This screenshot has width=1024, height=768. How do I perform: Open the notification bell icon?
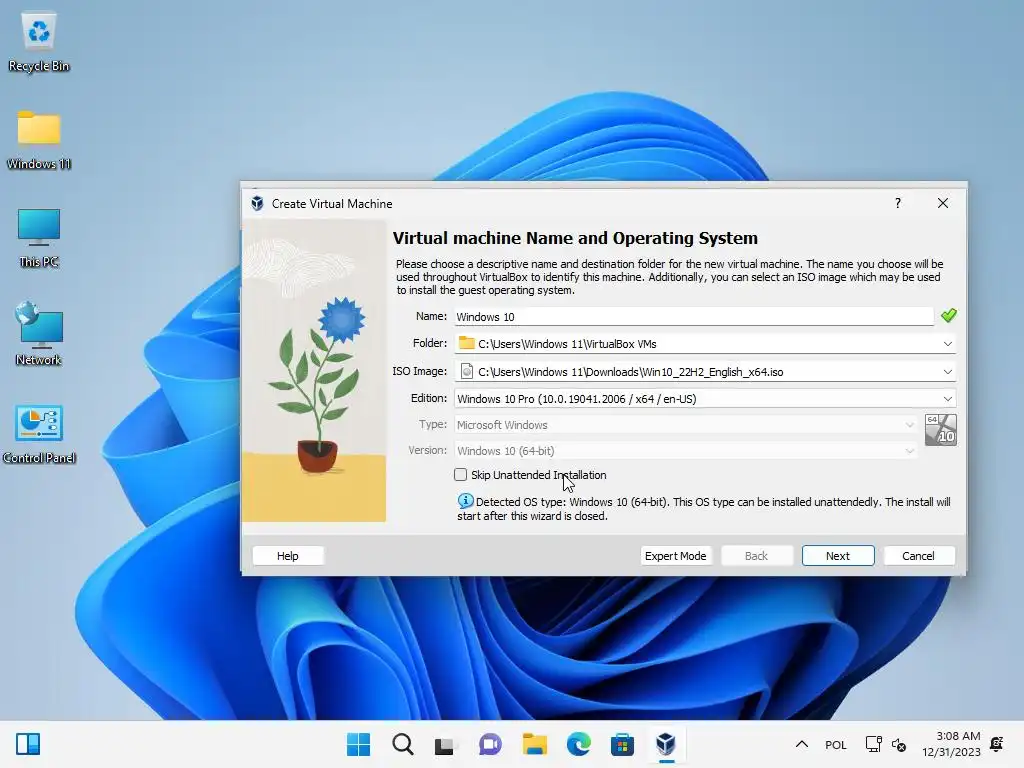[997, 744]
